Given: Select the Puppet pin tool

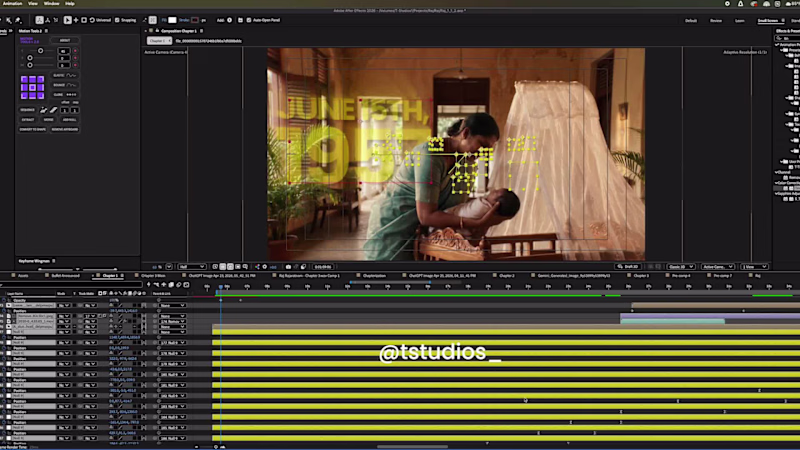Looking at the screenshot, I should tap(18, 20).
